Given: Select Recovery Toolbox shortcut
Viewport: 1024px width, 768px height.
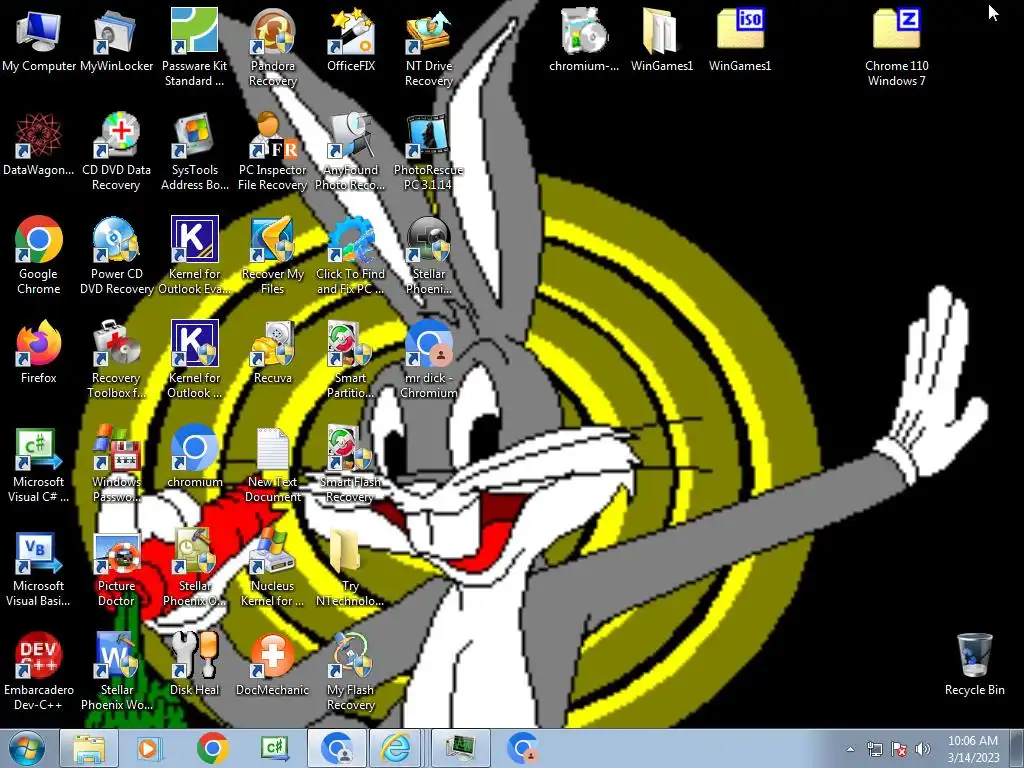Looking at the screenshot, I should 116,359.
